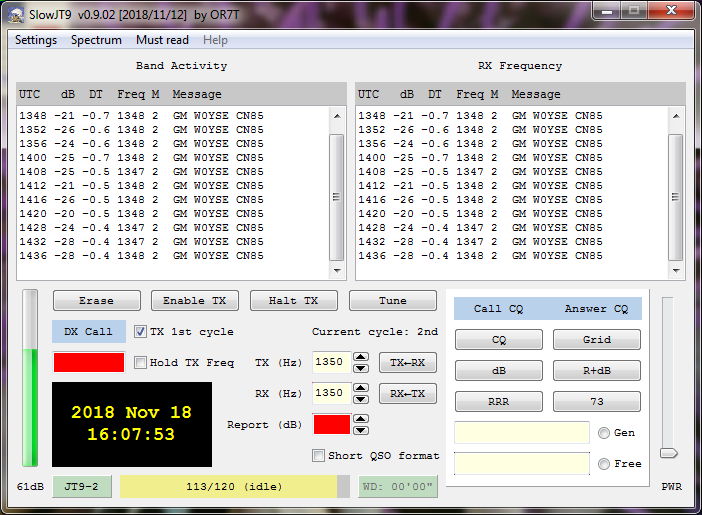Click the TX (Hz) 1350 input field

pos(331,362)
